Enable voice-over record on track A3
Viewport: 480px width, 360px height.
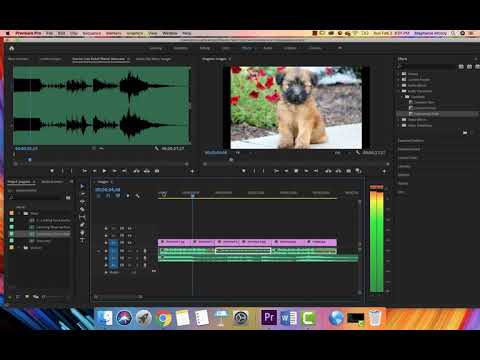pyautogui.click(x=145, y=265)
